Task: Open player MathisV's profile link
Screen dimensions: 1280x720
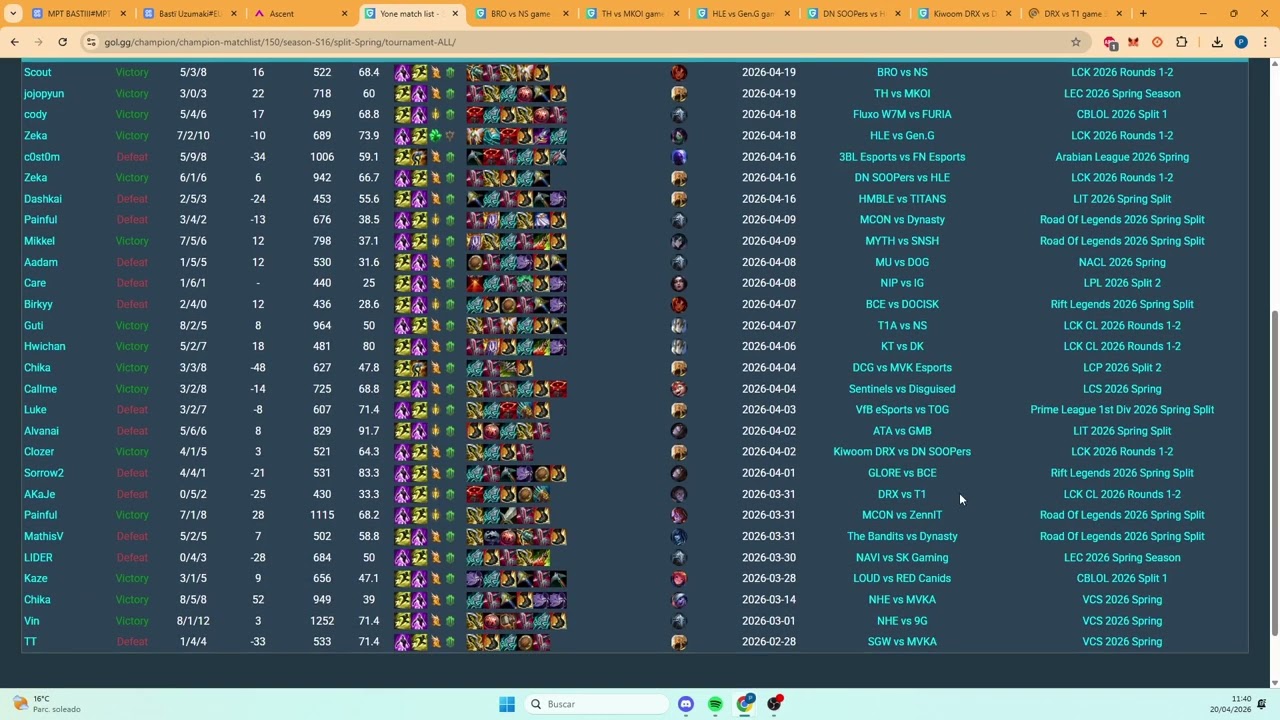Action: point(44,536)
